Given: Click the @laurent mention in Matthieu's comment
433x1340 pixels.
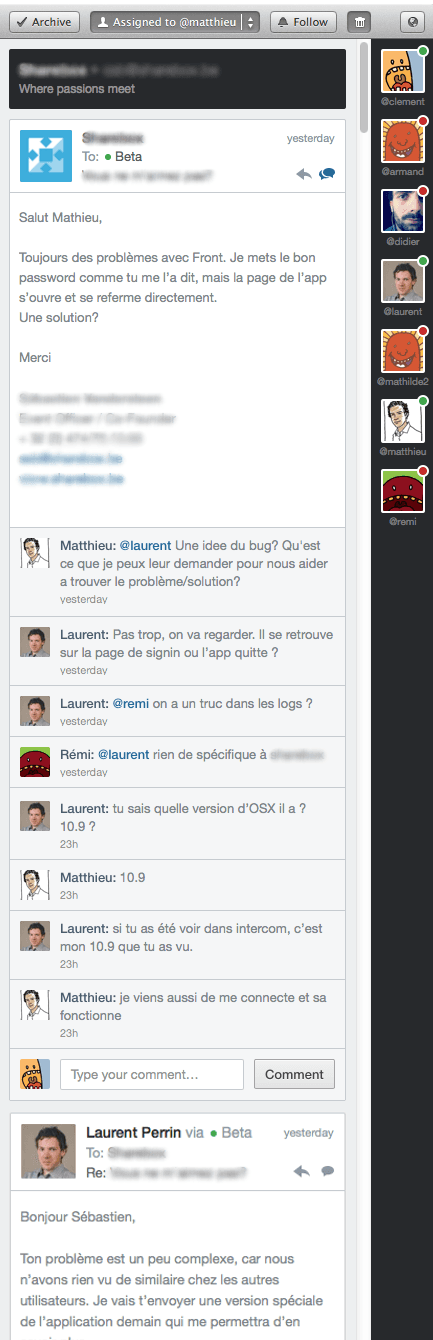Looking at the screenshot, I should (x=145, y=546).
